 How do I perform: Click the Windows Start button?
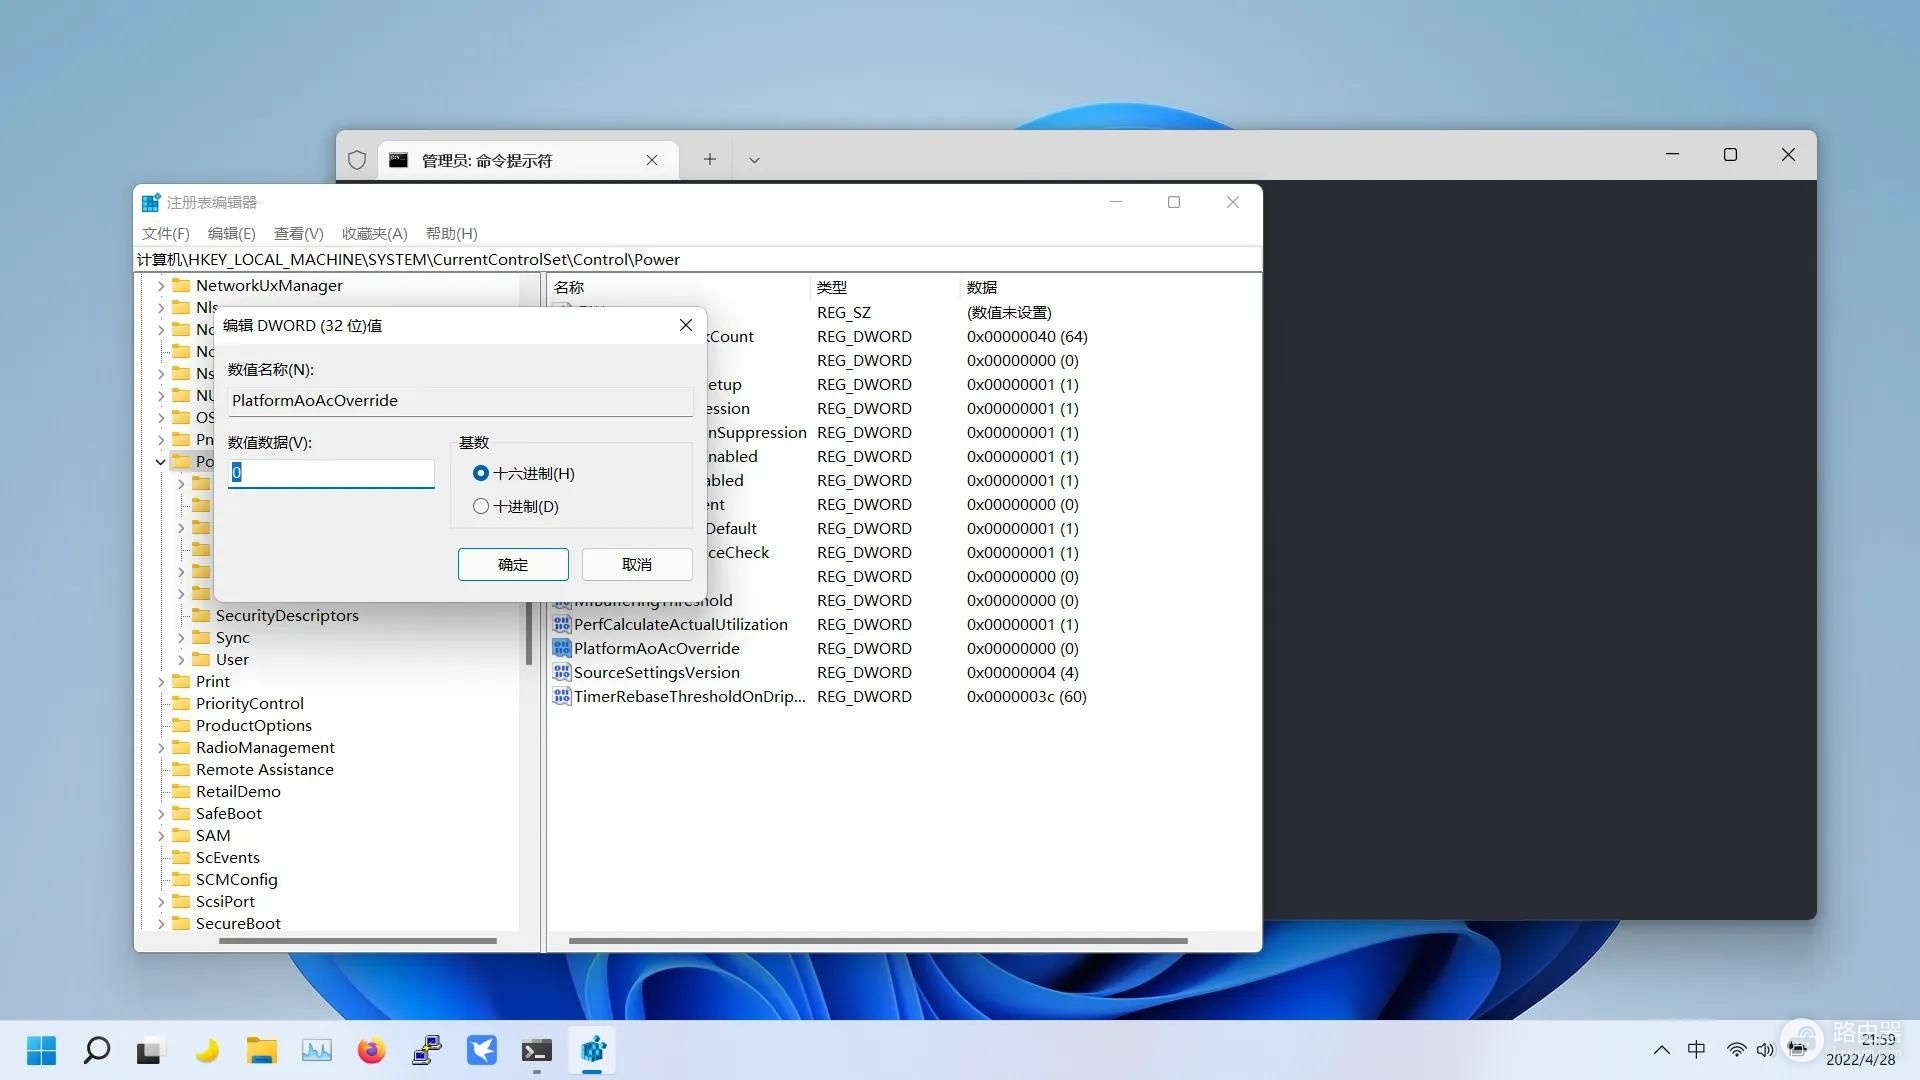click(41, 1050)
